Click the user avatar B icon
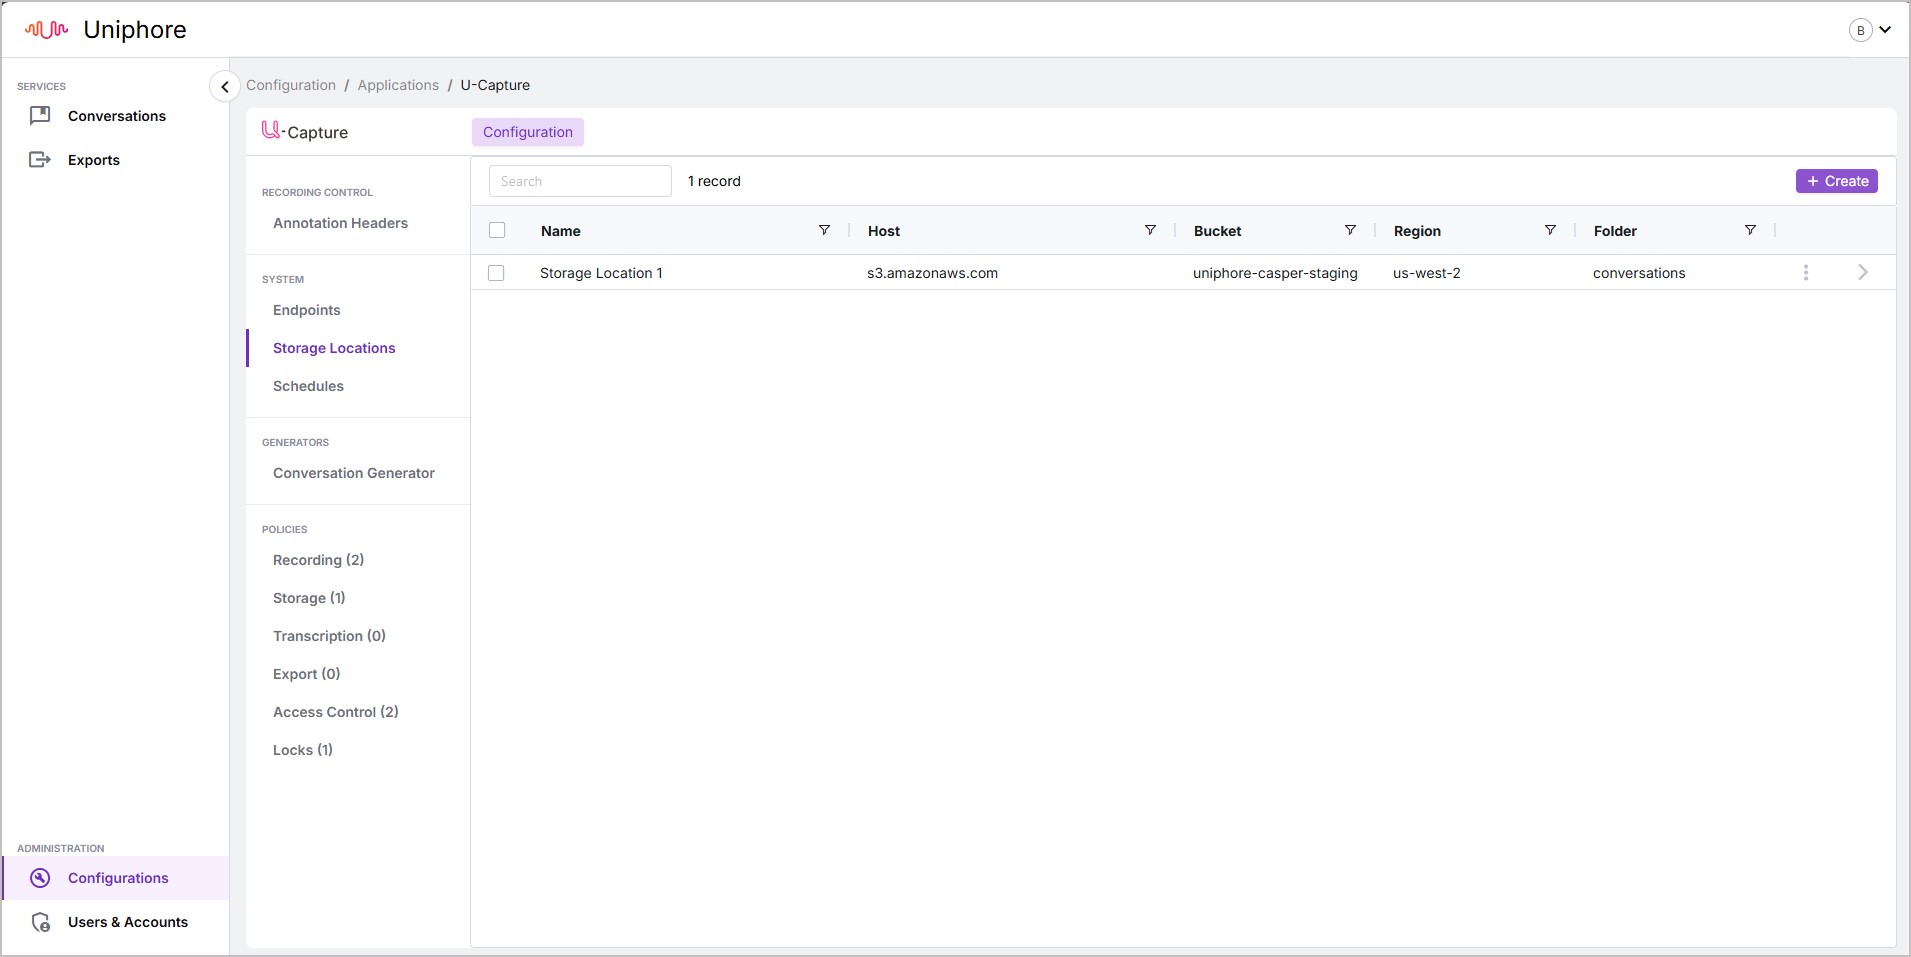This screenshot has height=957, width=1911. pyautogui.click(x=1860, y=30)
